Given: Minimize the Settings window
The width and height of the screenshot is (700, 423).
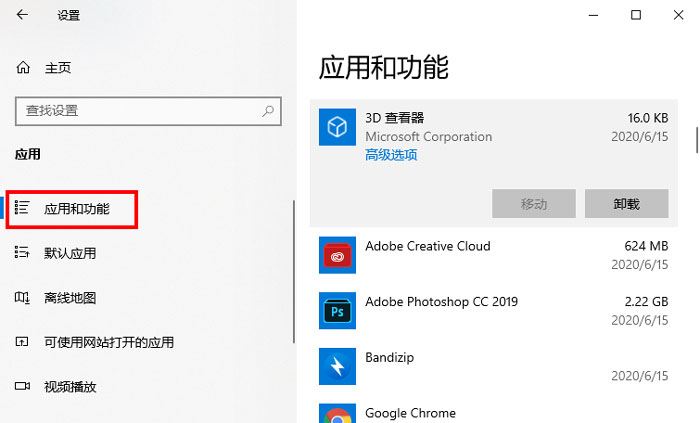Looking at the screenshot, I should 593,15.
